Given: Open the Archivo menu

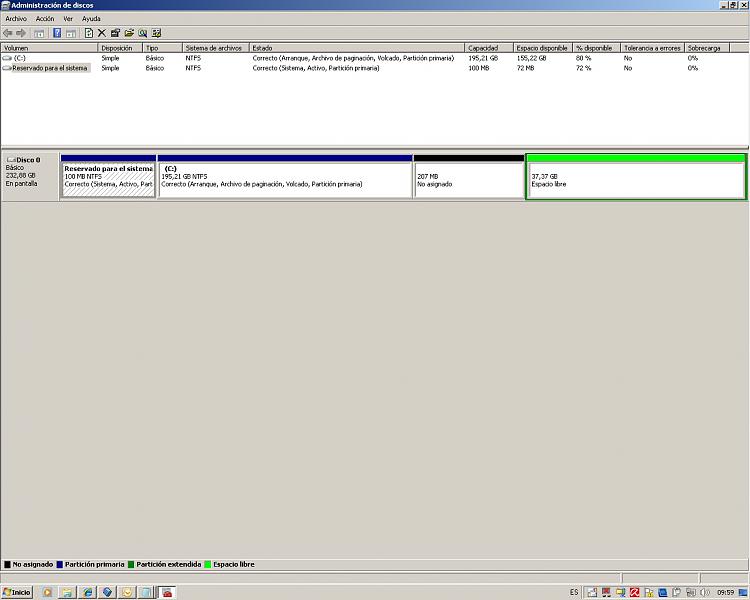Looking at the screenshot, I should (x=16, y=19).
